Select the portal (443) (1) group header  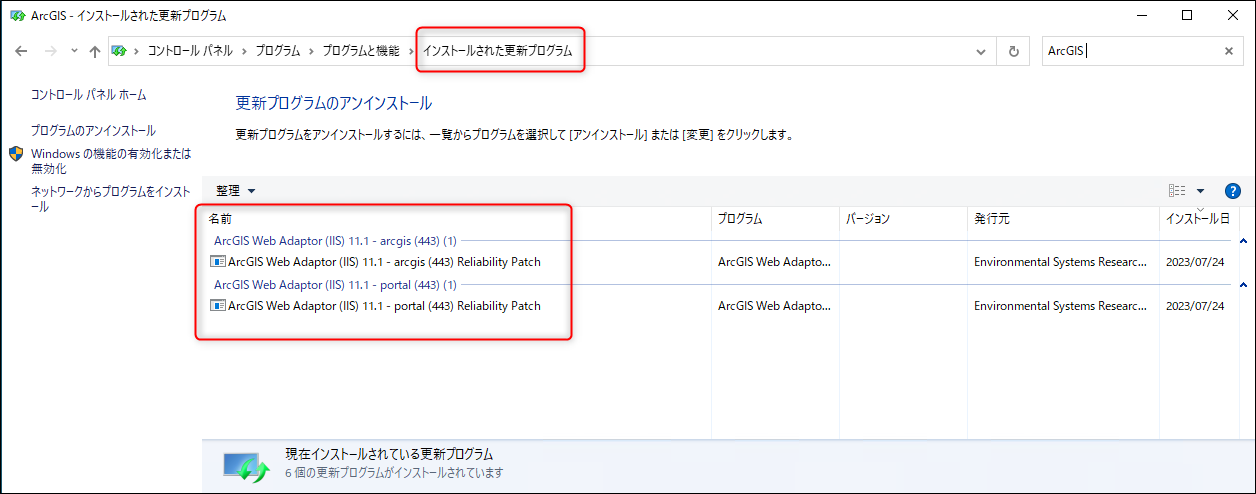pos(335,285)
